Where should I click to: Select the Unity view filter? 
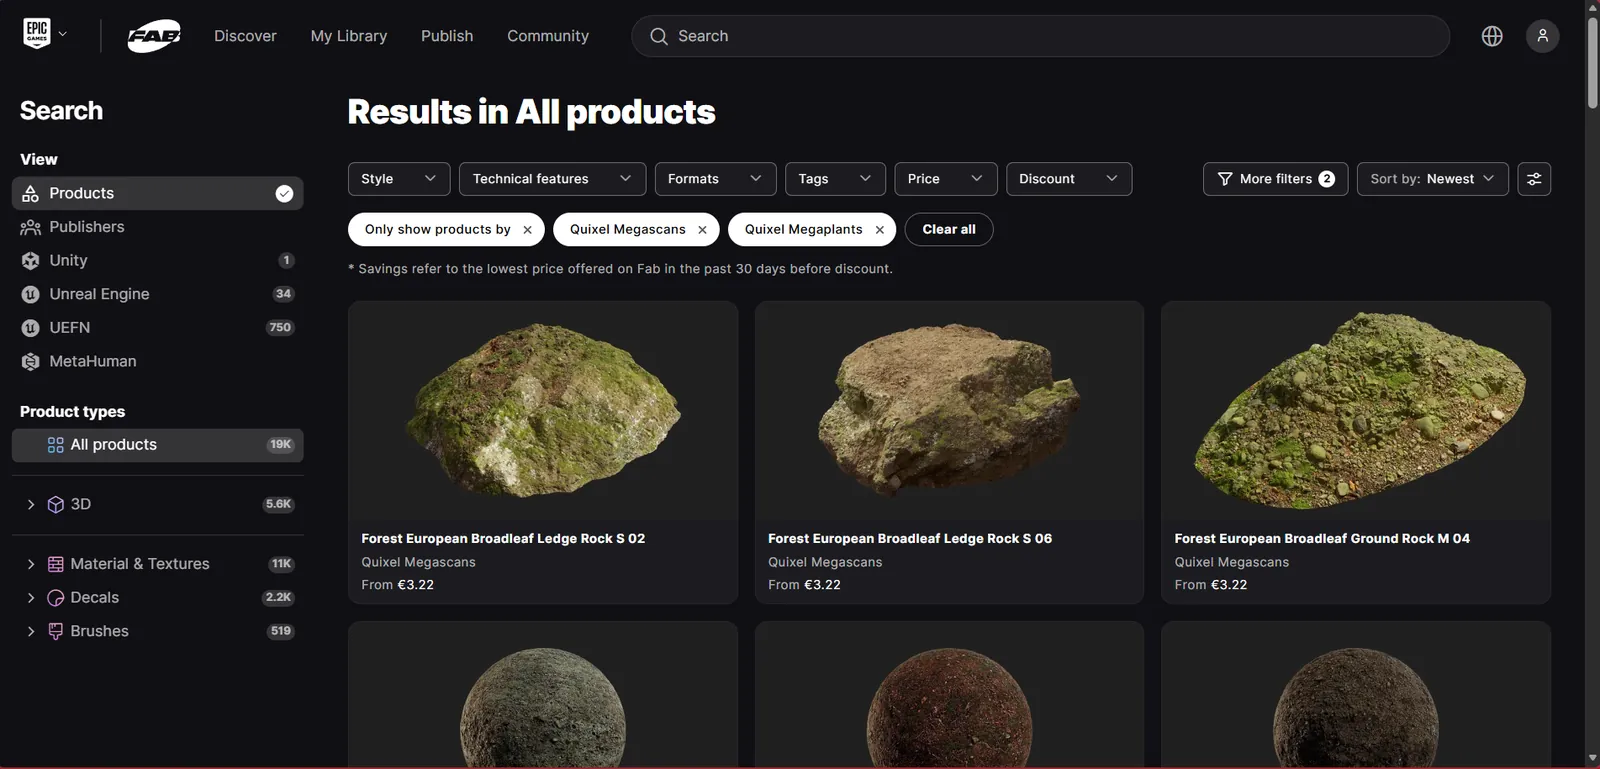(158, 261)
